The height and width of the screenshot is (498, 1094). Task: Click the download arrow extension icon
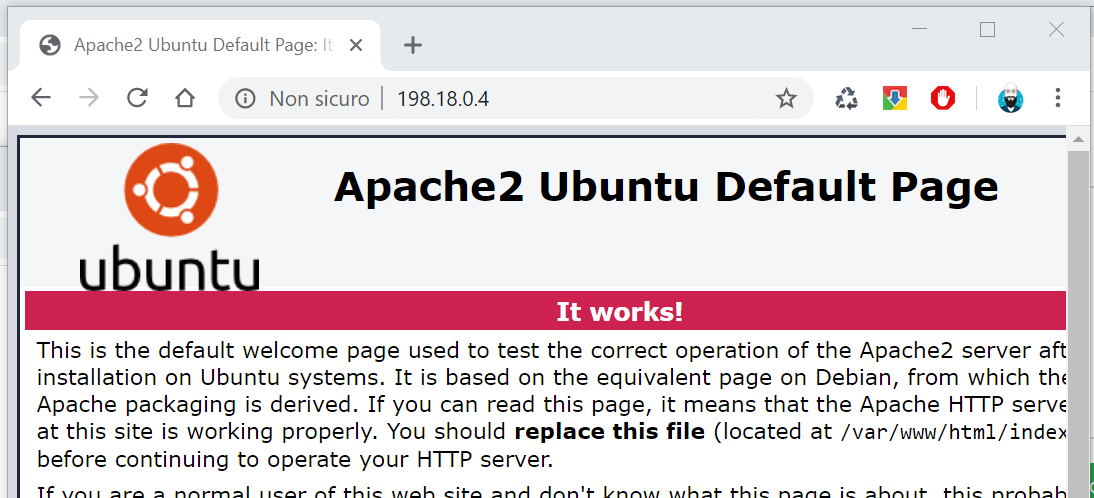894,98
